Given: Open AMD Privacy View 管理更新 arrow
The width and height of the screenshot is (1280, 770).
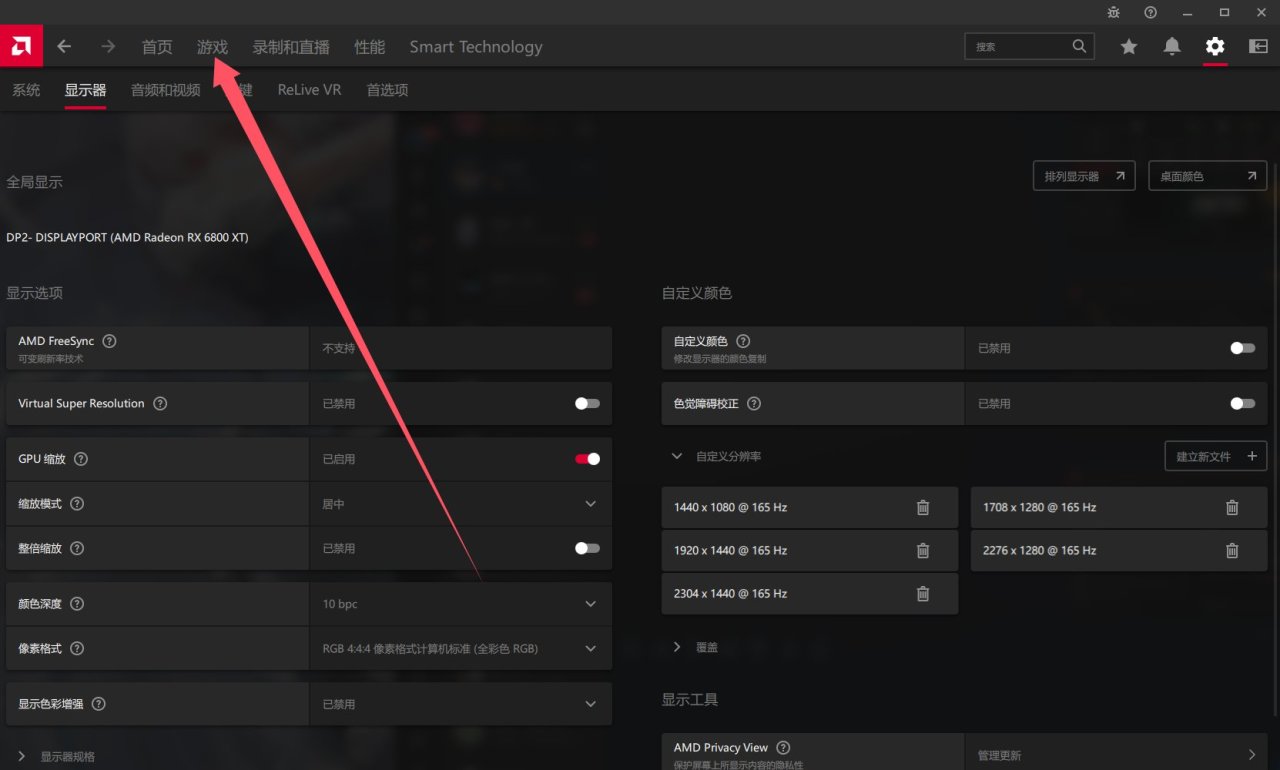Looking at the screenshot, I should (x=1252, y=755).
